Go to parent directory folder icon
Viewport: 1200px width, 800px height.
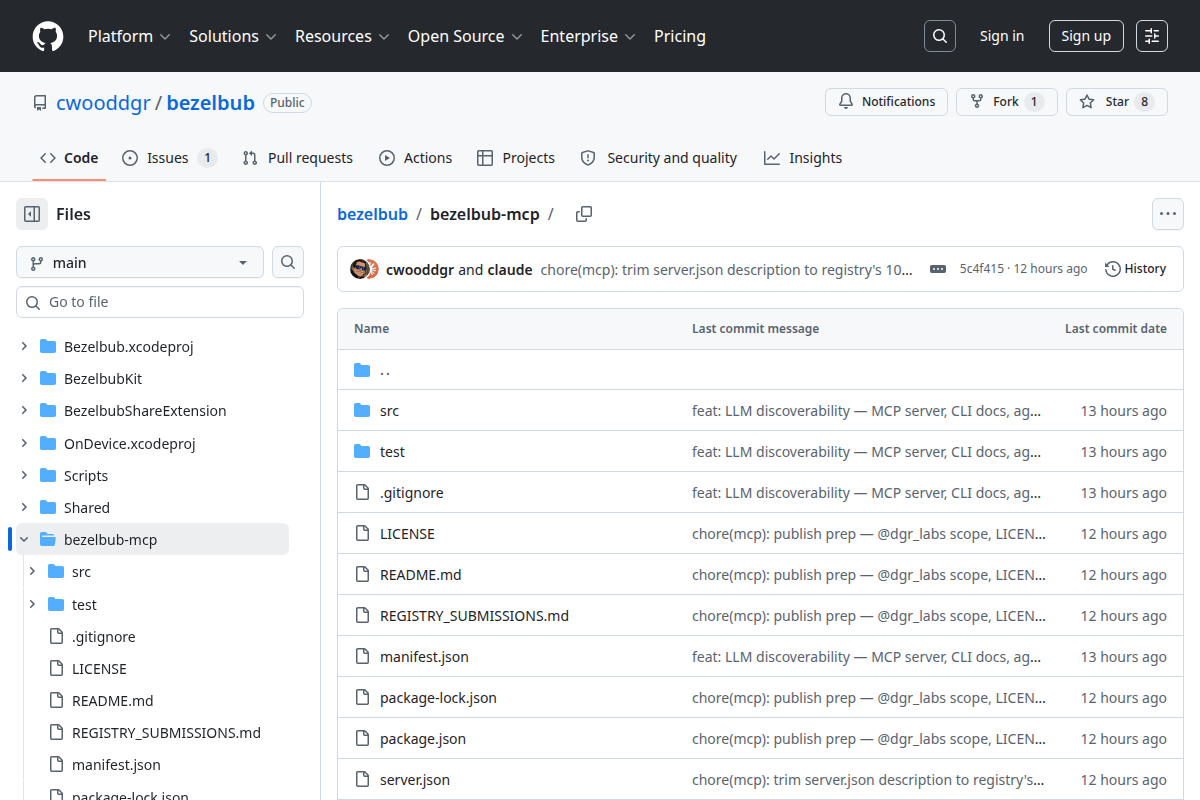(x=362, y=370)
